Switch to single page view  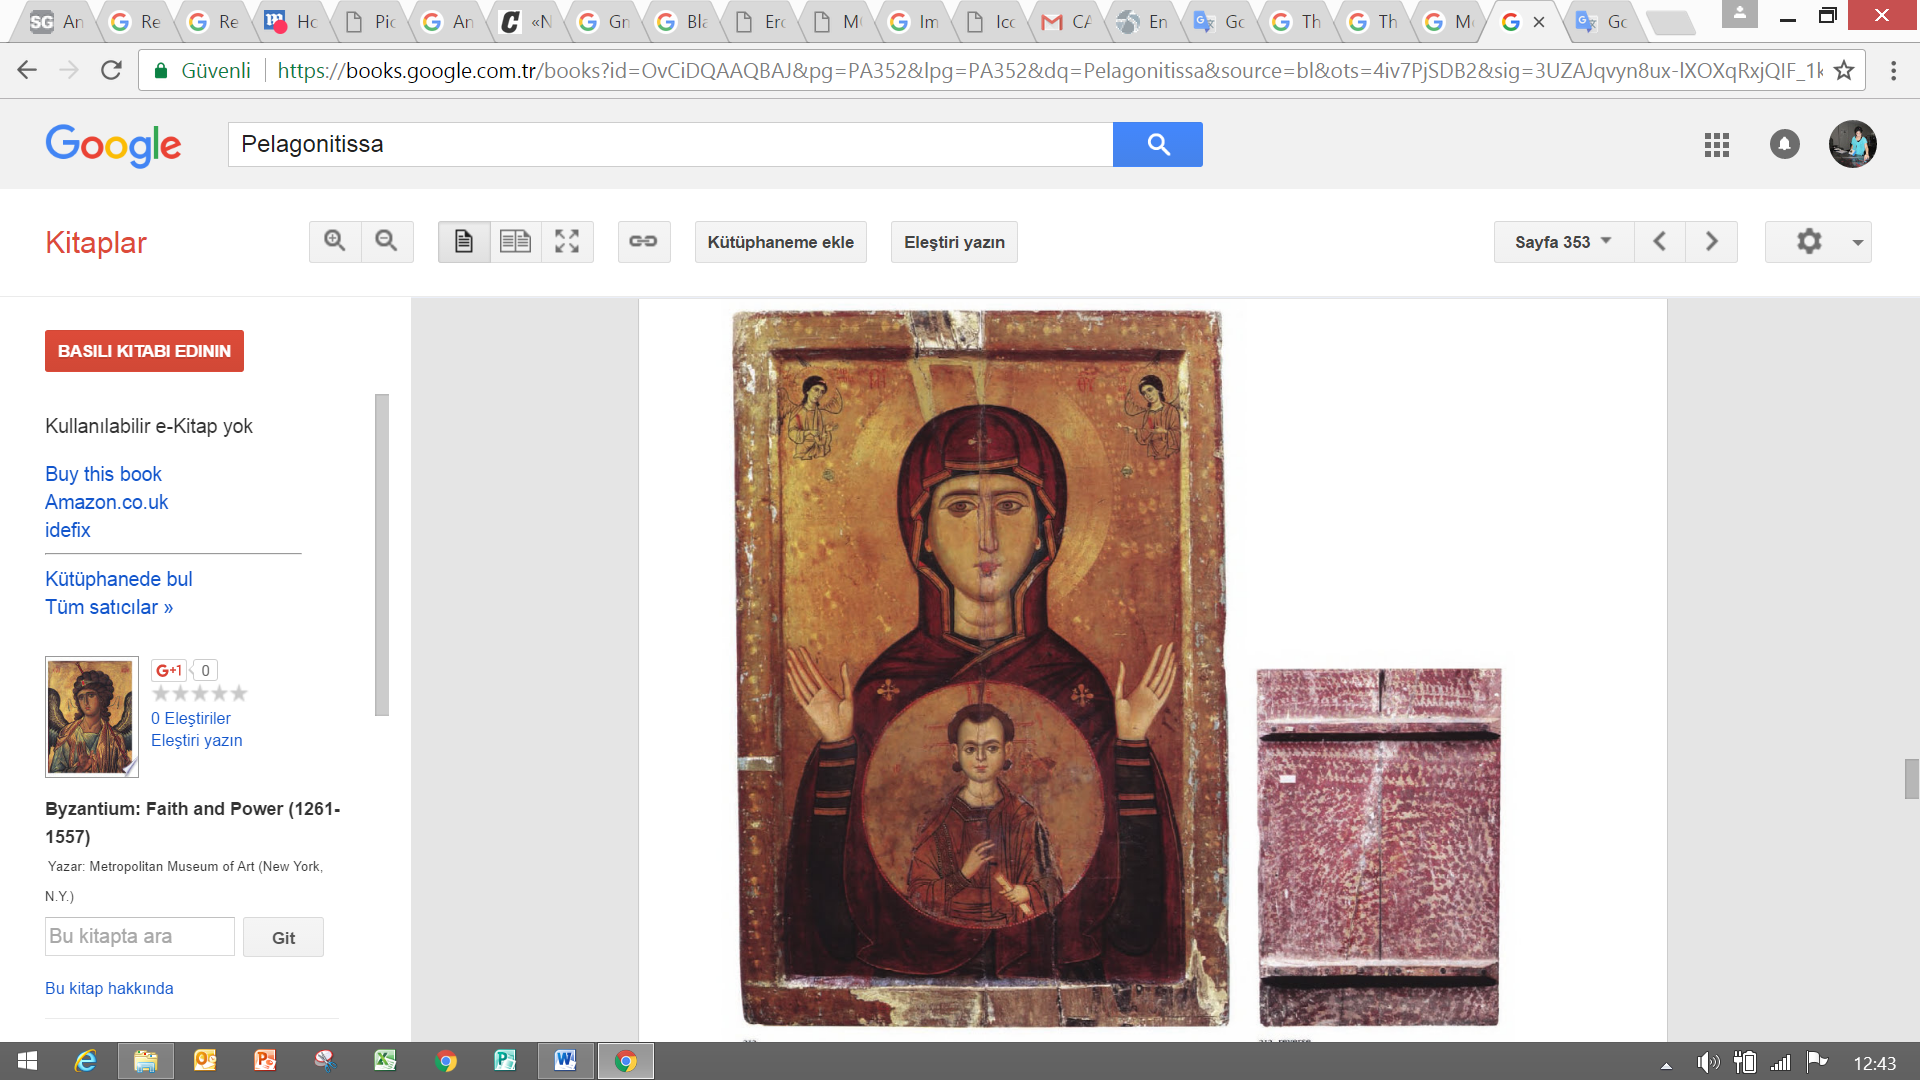(x=464, y=242)
